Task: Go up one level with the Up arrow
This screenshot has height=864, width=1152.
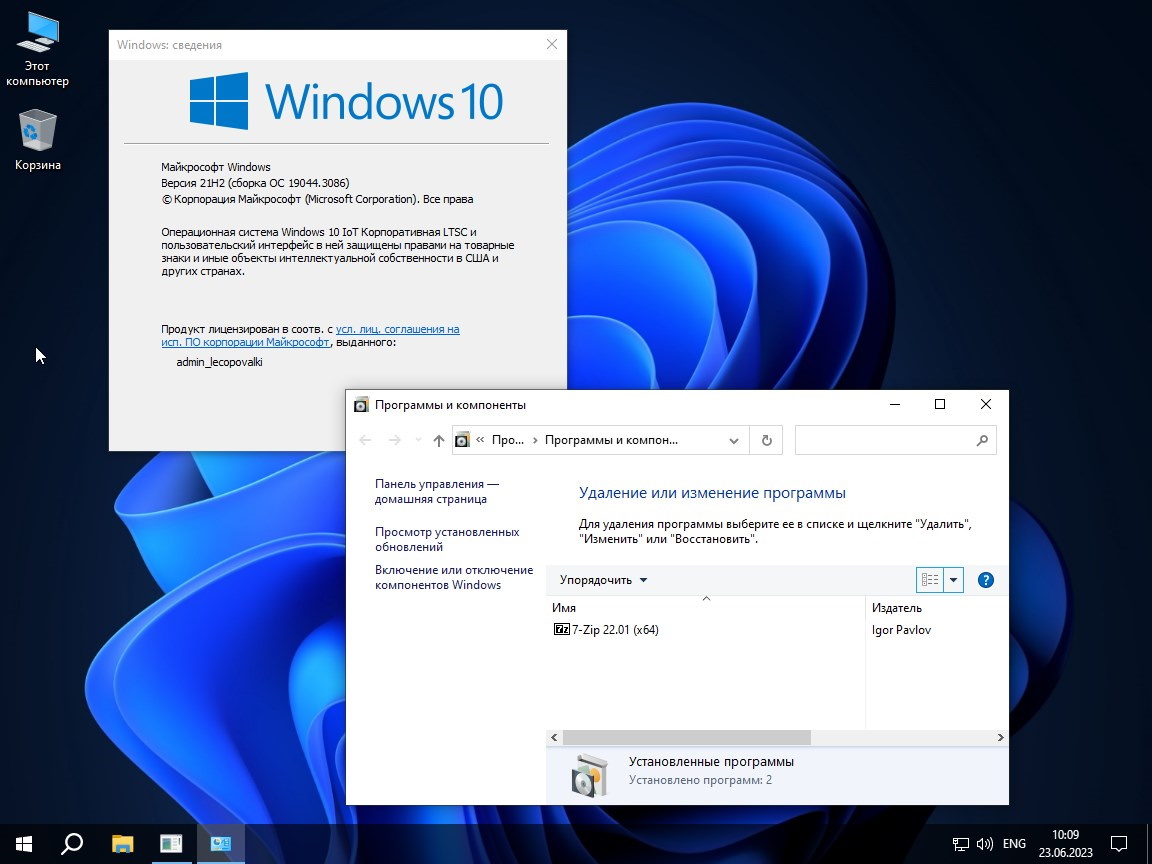Action: pos(439,440)
